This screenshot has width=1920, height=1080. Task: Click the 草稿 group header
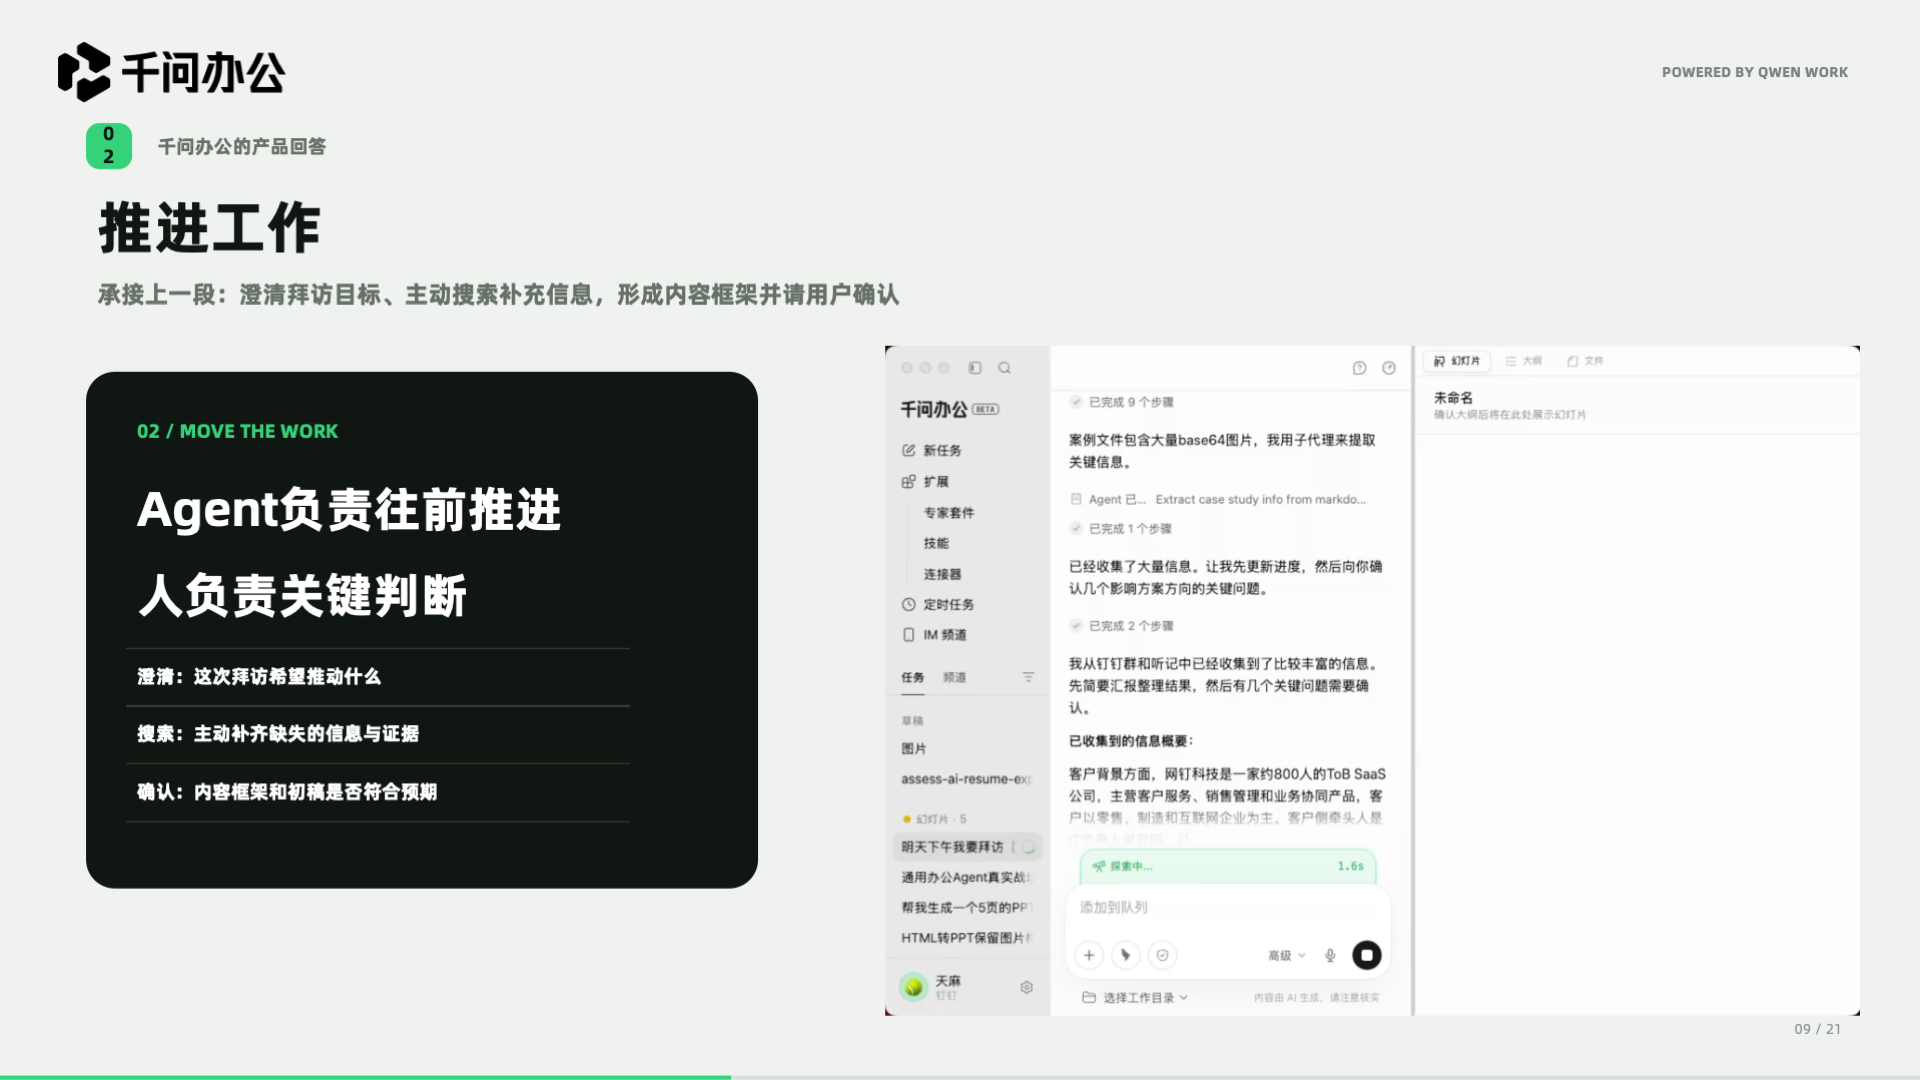pyautogui.click(x=912, y=720)
